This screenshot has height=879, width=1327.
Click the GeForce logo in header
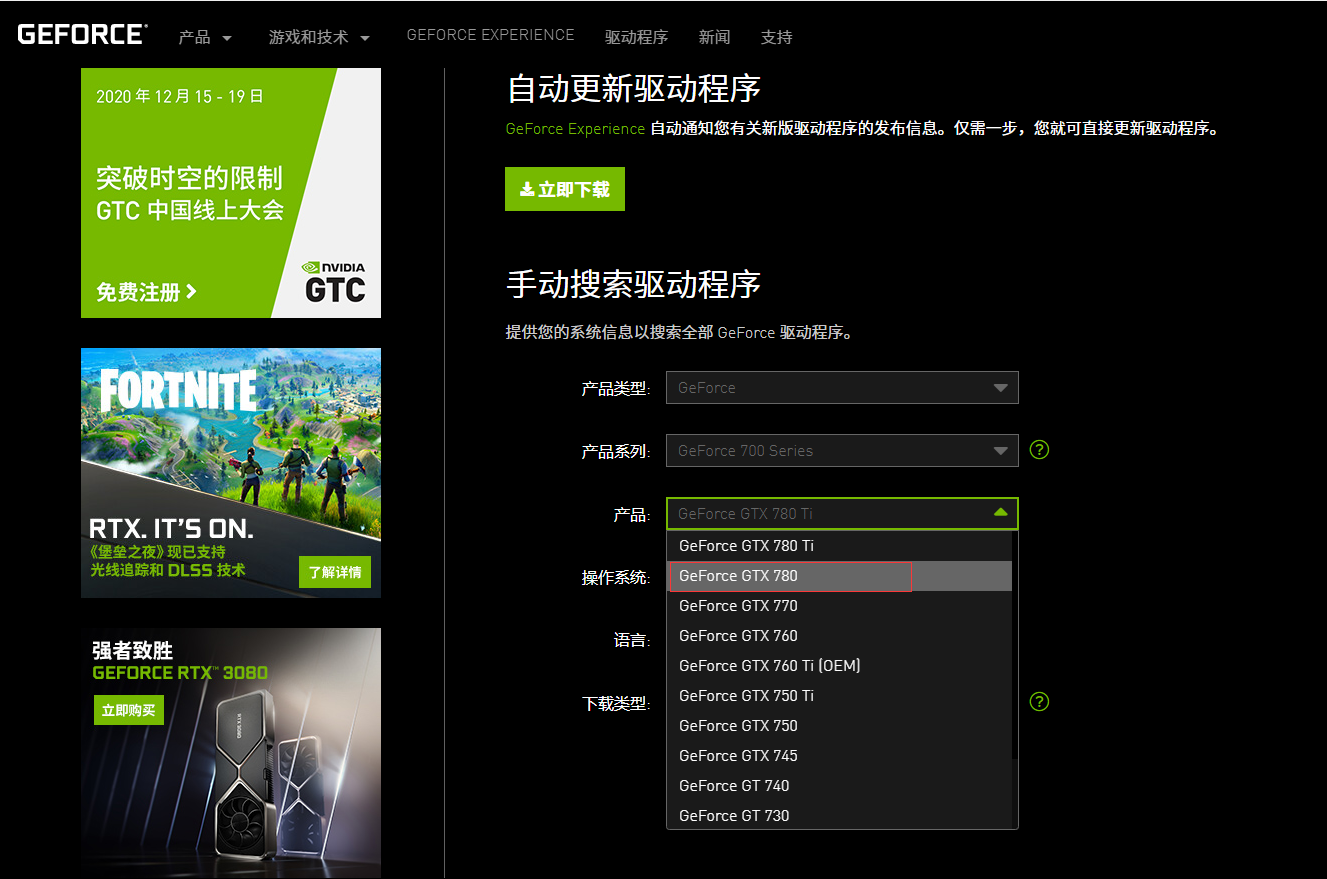pyautogui.click(x=82, y=35)
